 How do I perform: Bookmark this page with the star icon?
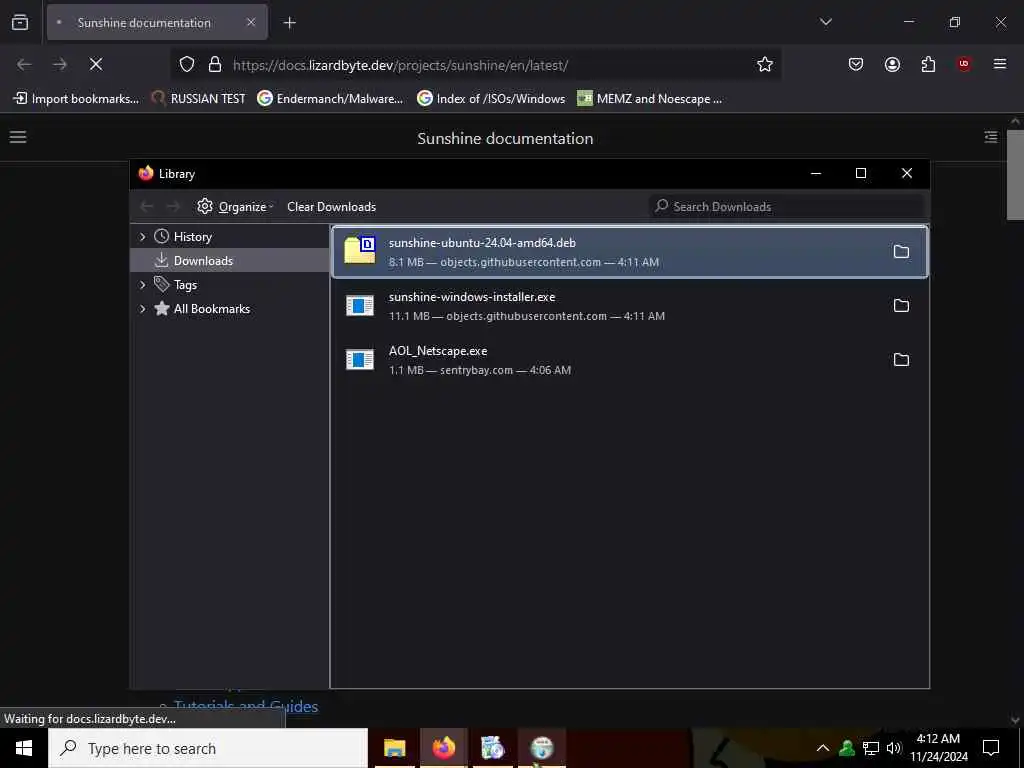[765, 64]
